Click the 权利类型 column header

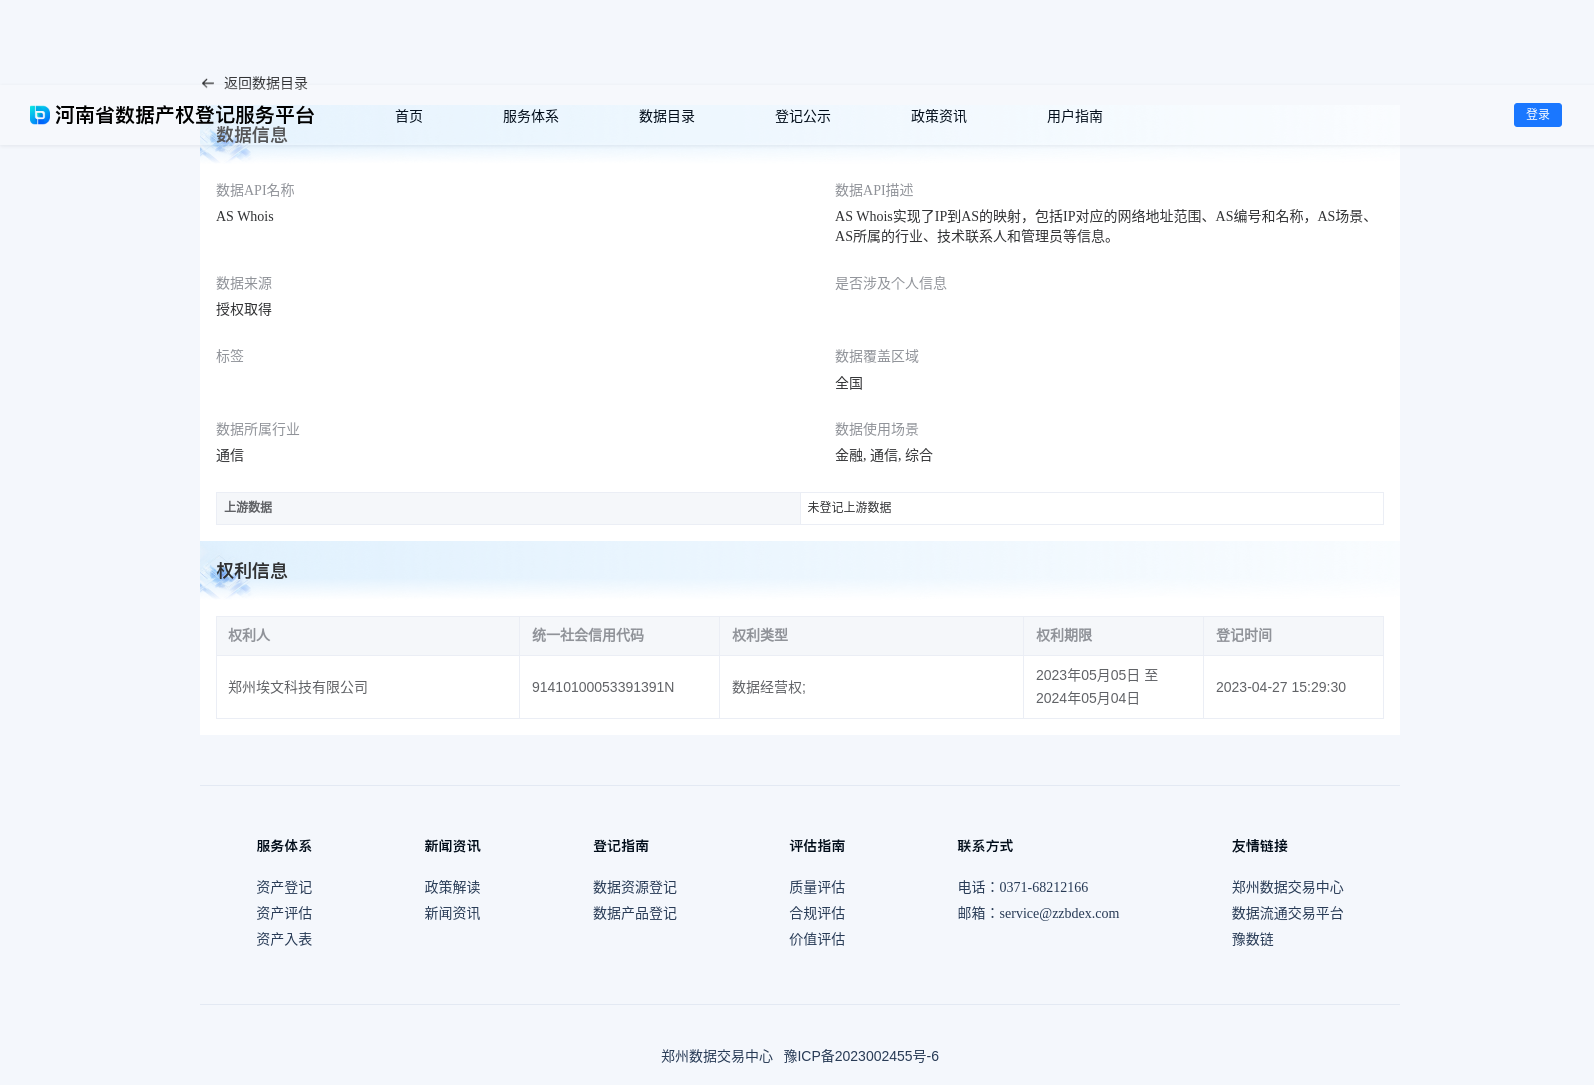872,636
